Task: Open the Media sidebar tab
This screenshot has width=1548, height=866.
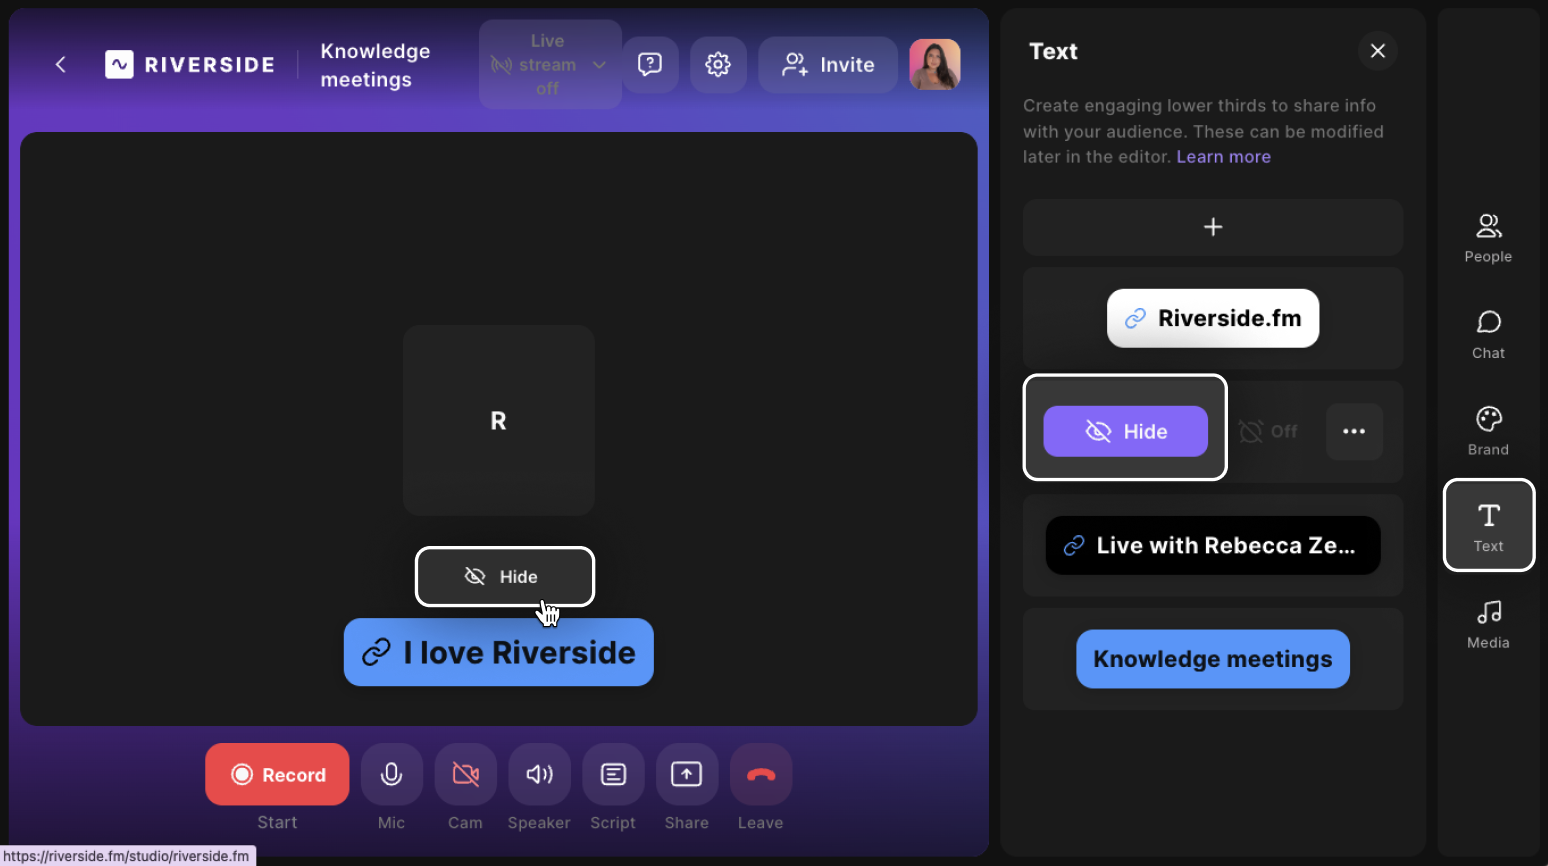Action: click(1488, 624)
